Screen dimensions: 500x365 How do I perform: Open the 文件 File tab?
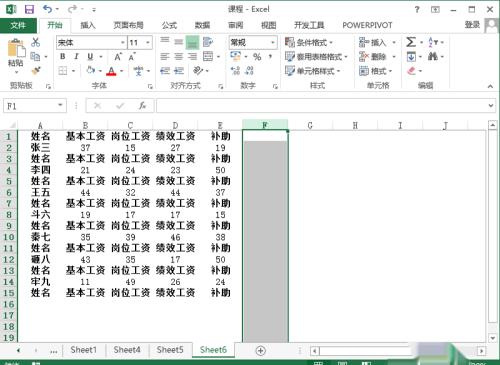coord(18,25)
